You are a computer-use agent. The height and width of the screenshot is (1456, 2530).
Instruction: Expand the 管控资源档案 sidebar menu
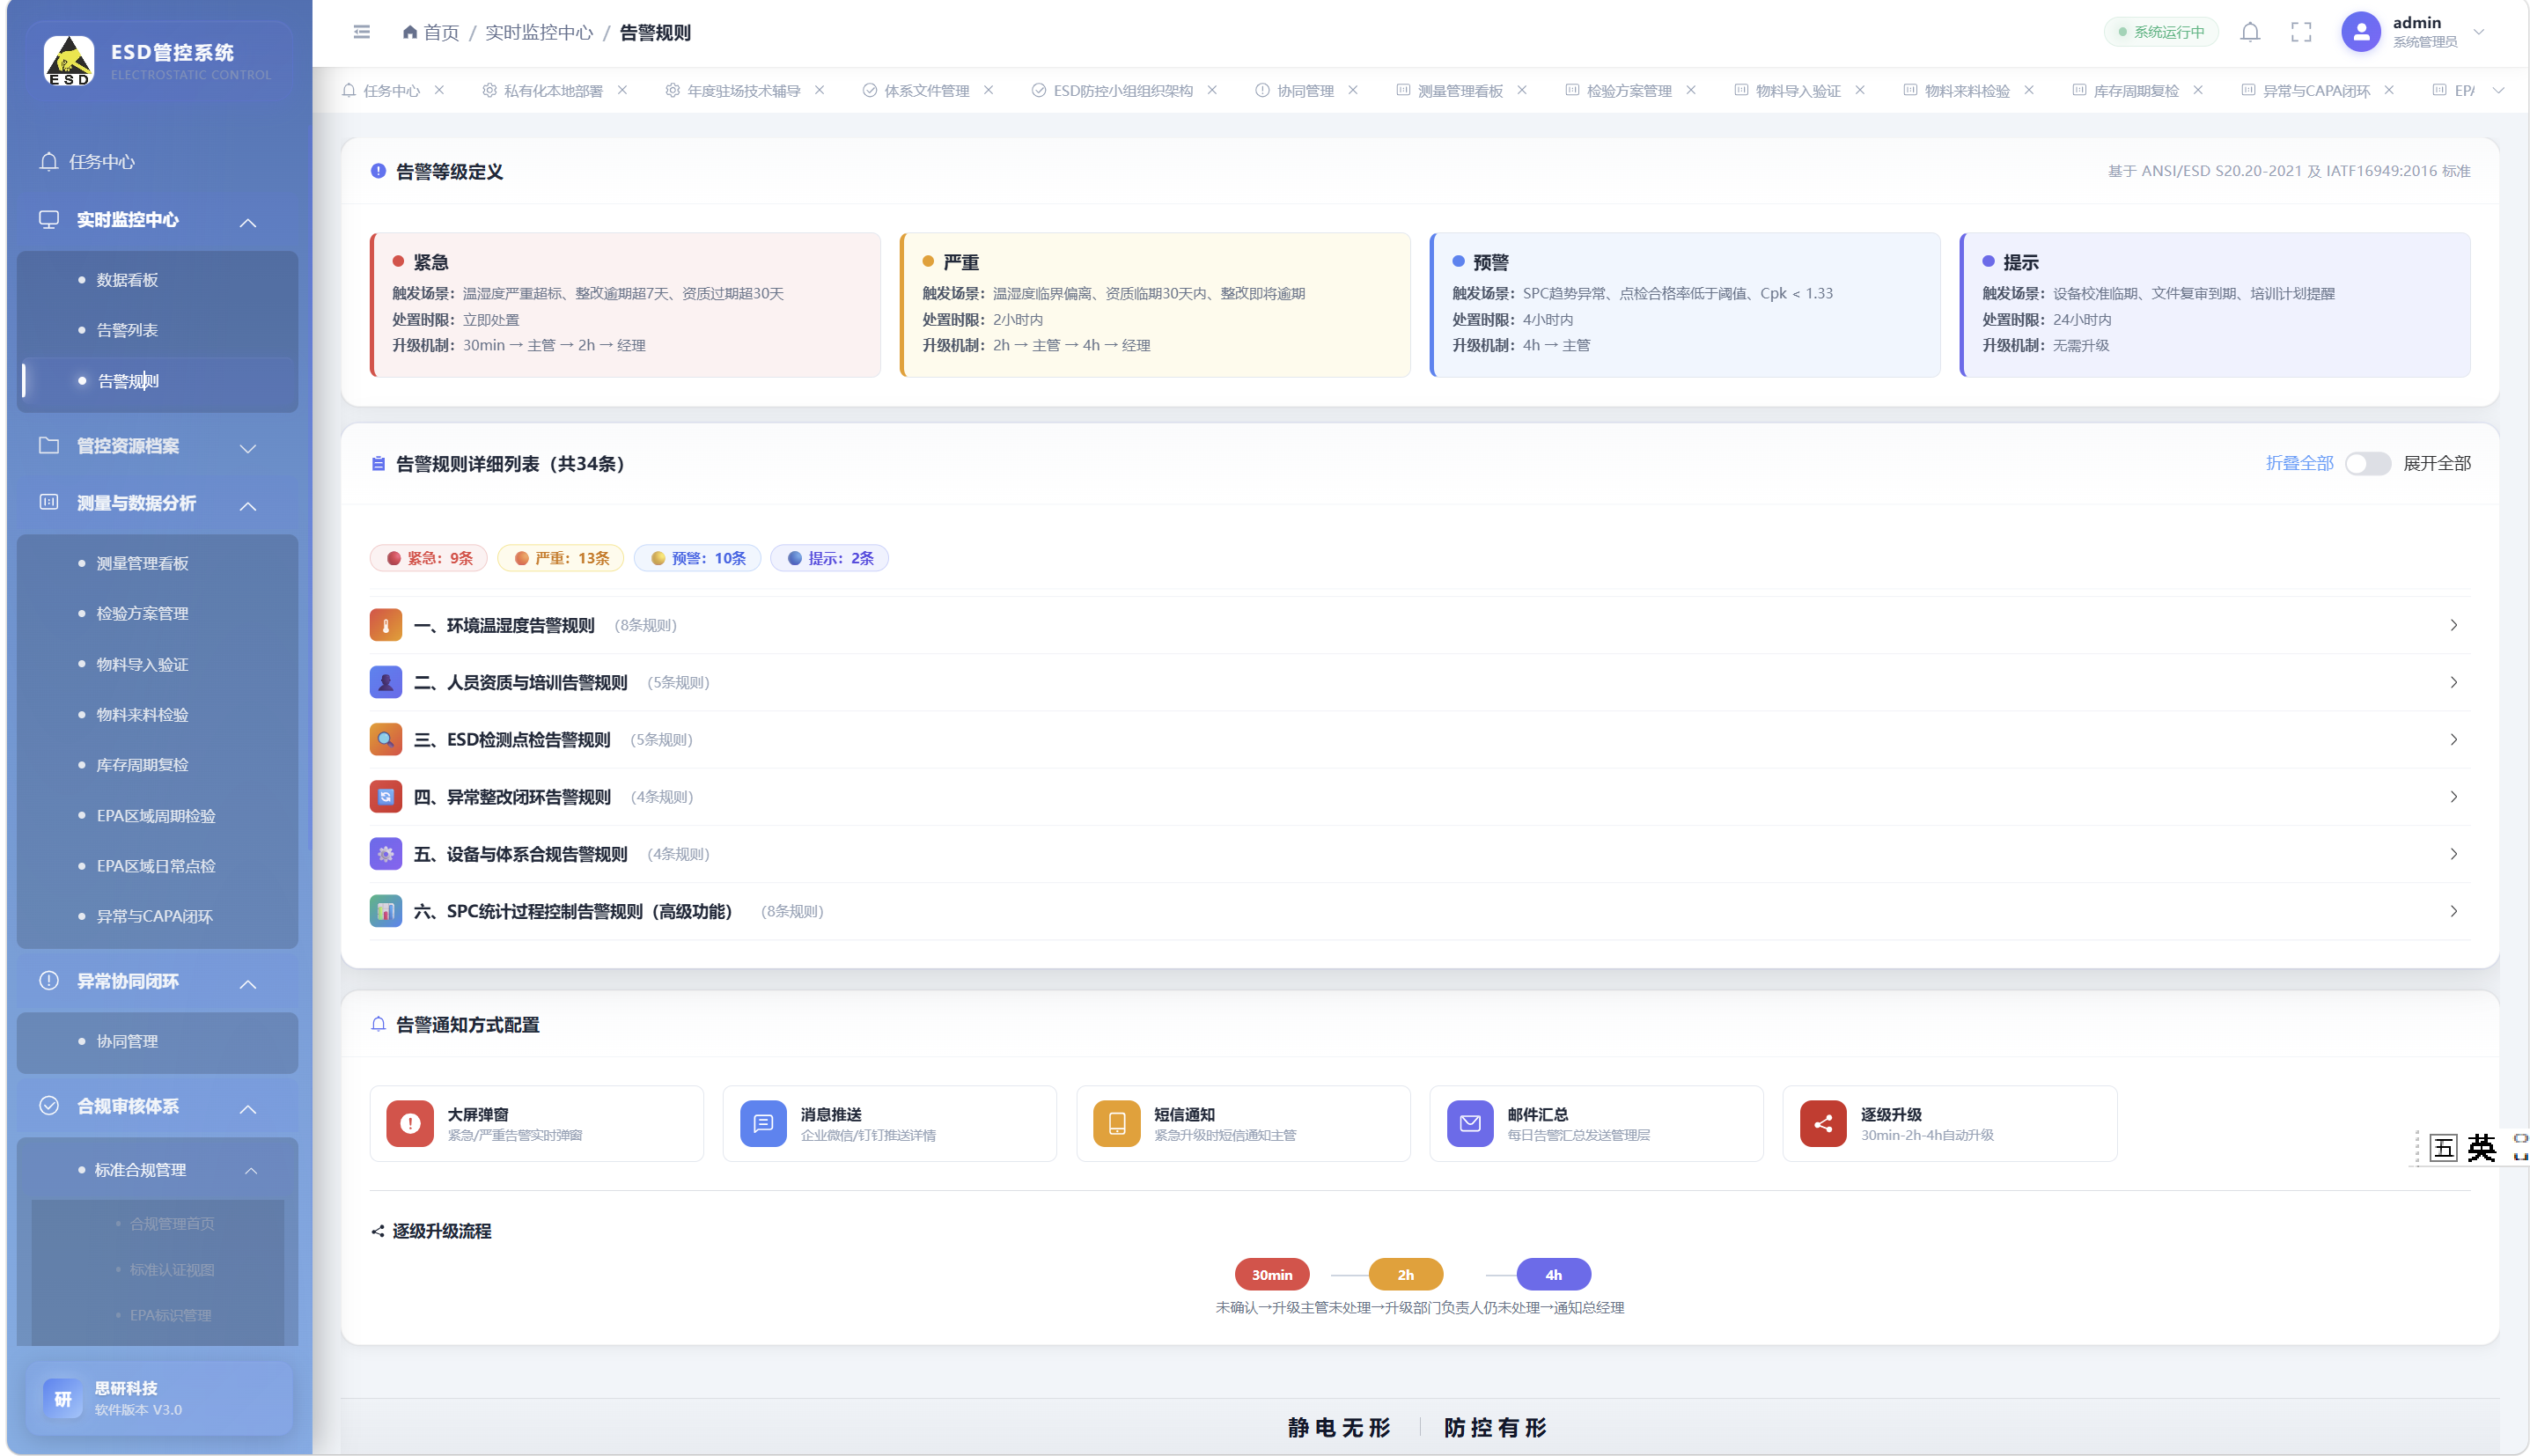click(x=158, y=446)
